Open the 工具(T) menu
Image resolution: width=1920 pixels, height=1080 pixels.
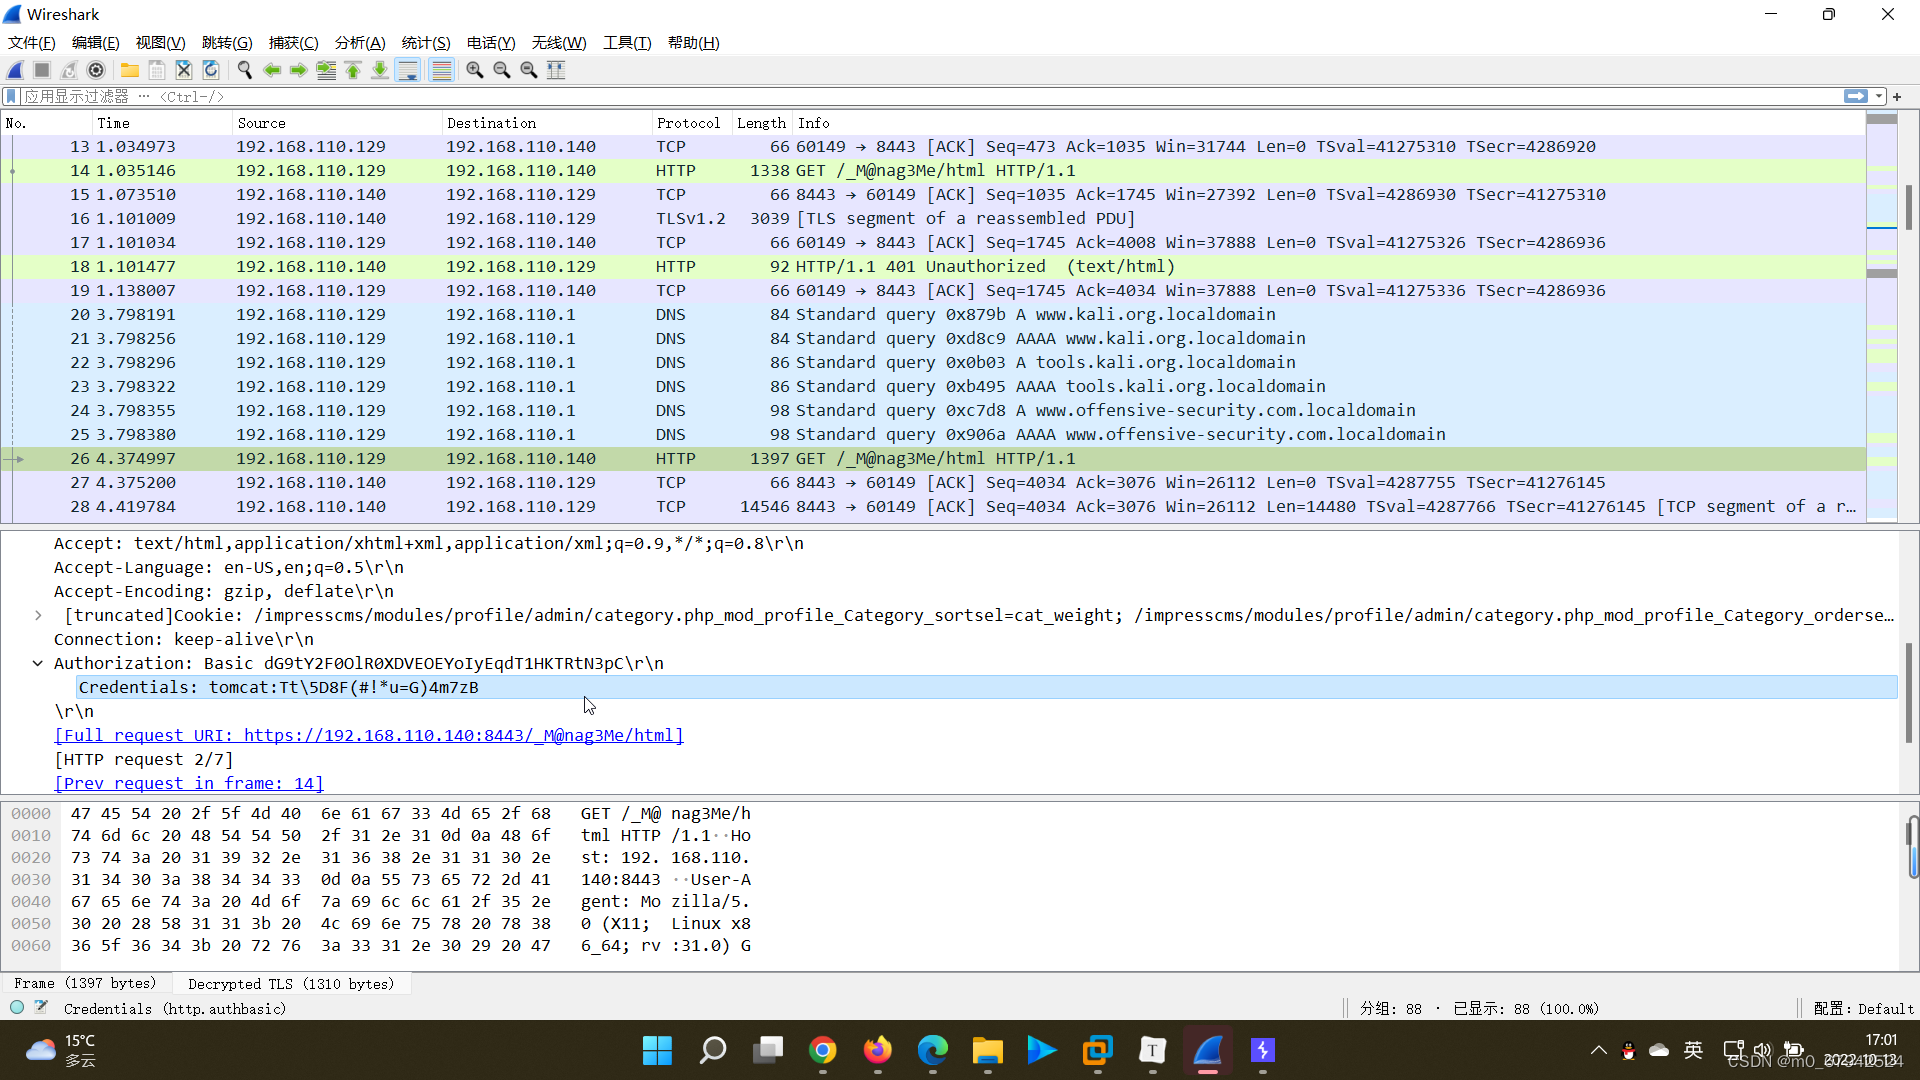pos(627,43)
